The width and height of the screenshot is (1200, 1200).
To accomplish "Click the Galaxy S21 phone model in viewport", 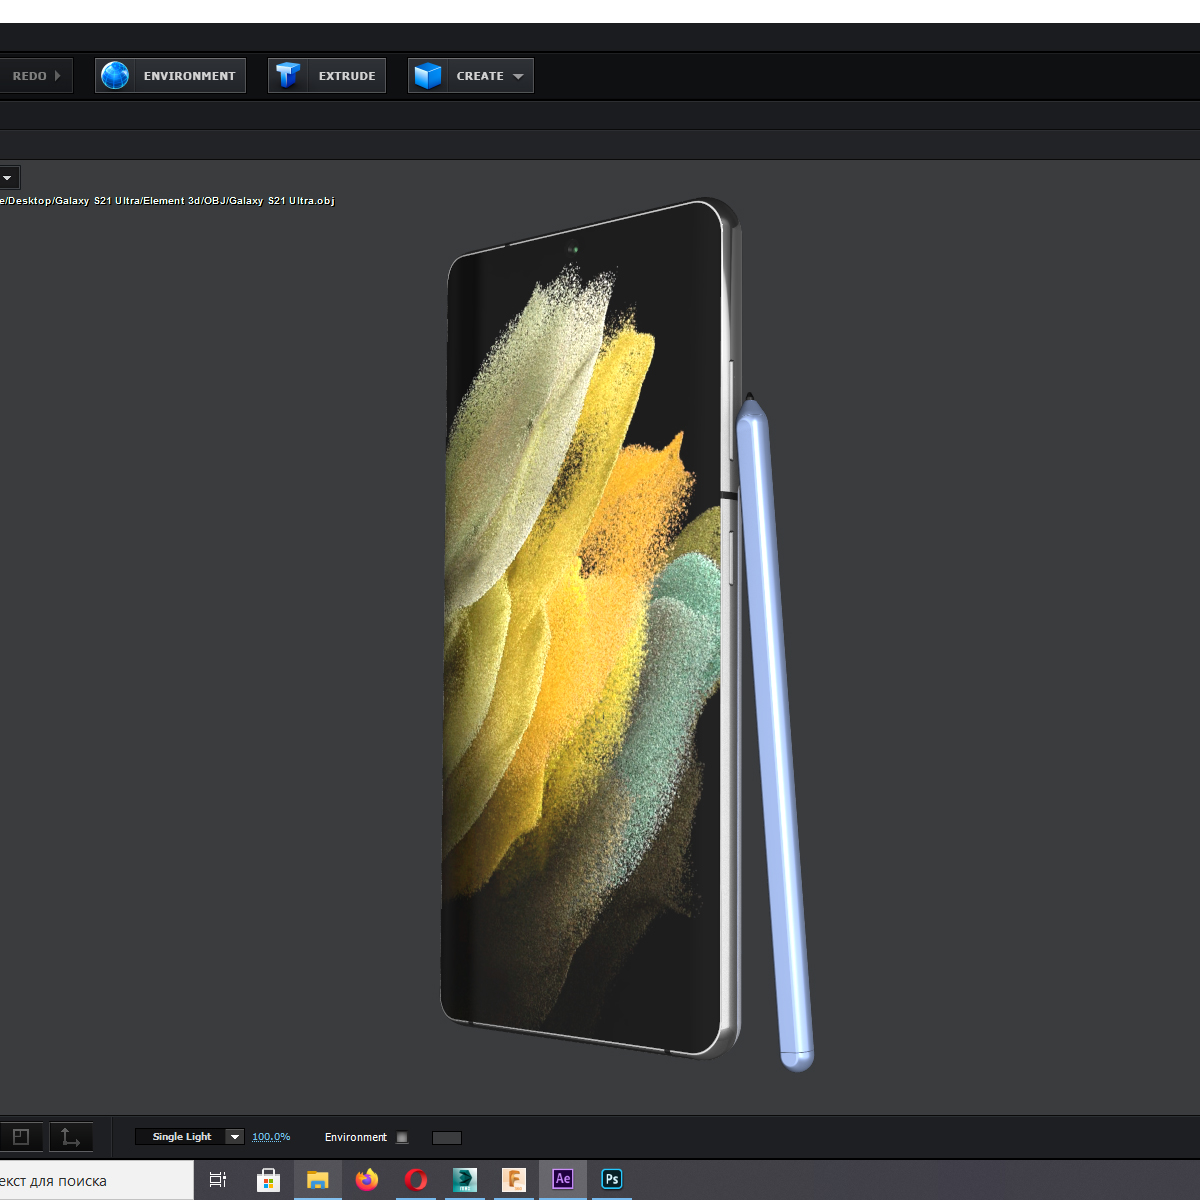I will tap(590, 630).
